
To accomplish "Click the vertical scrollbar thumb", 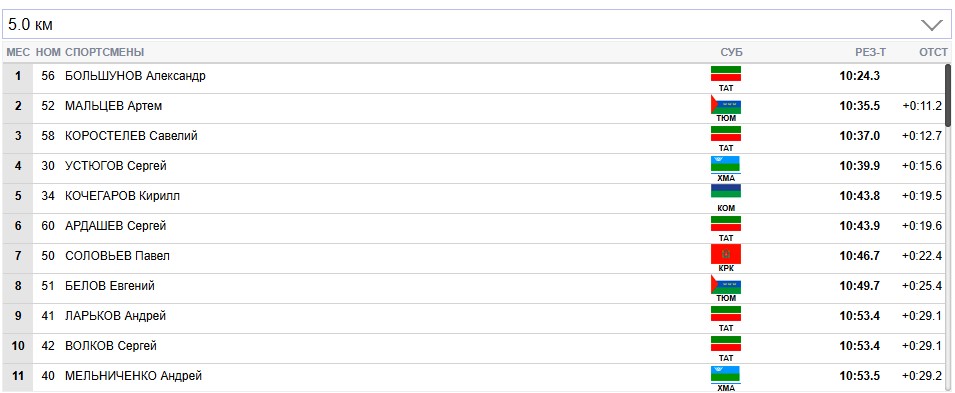I will (948, 95).
